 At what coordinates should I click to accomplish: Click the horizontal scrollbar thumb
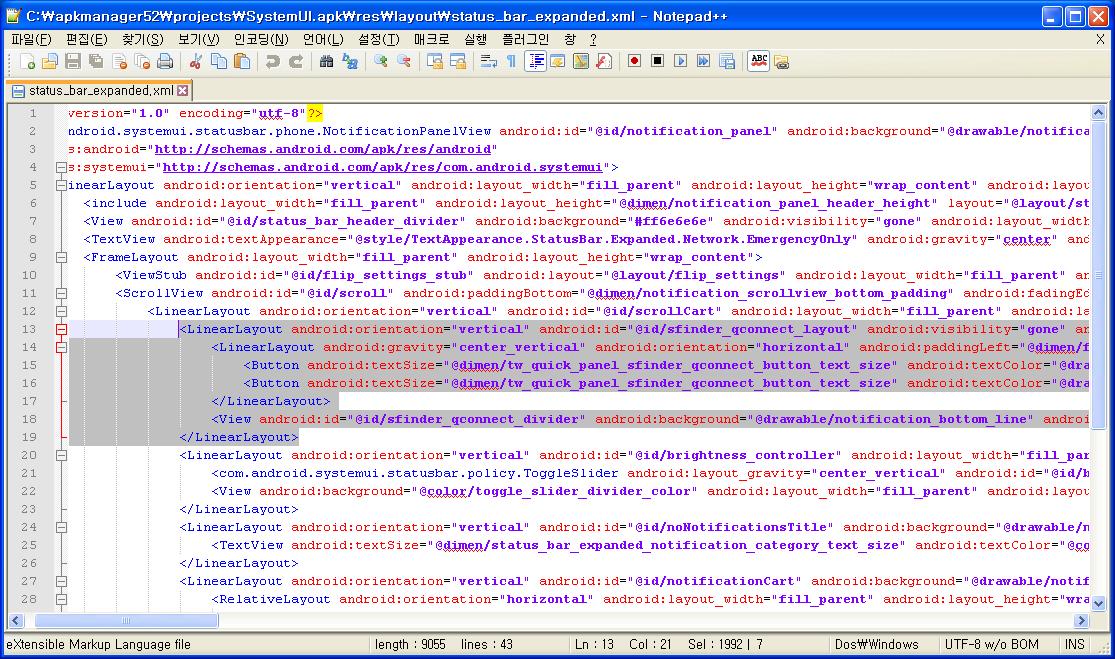(x=125, y=620)
